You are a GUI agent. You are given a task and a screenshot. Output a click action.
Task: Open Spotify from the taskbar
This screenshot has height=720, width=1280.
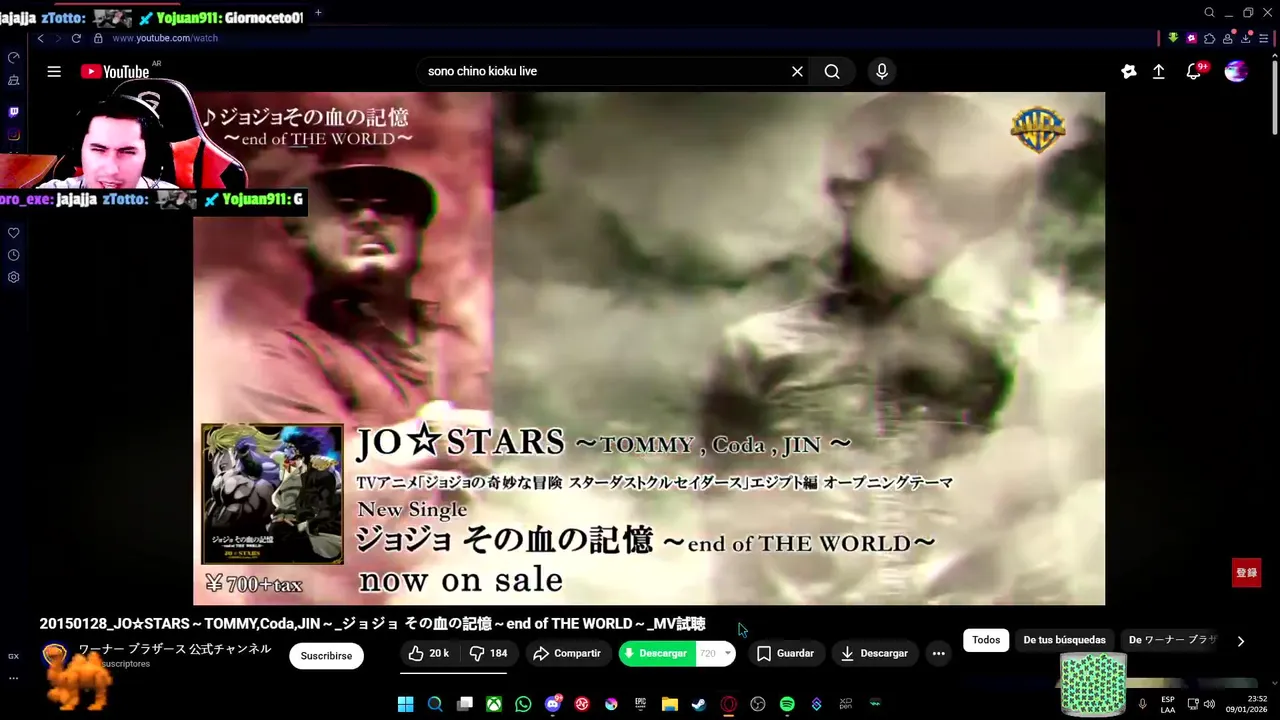pos(787,704)
